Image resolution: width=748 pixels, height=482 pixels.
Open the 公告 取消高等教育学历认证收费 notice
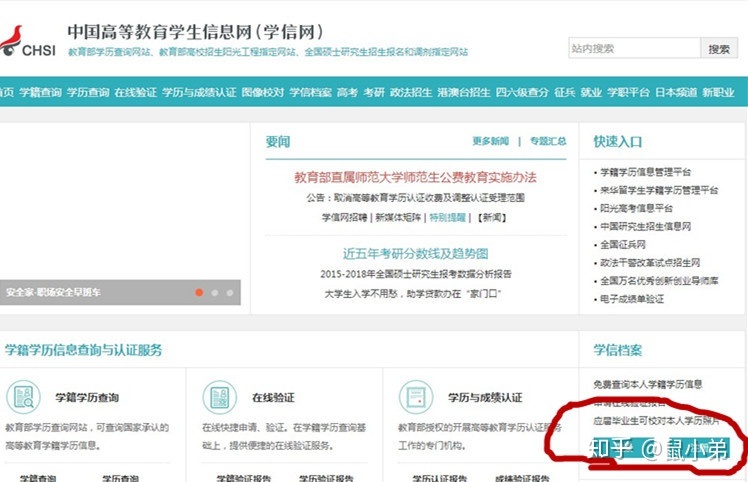click(x=416, y=197)
